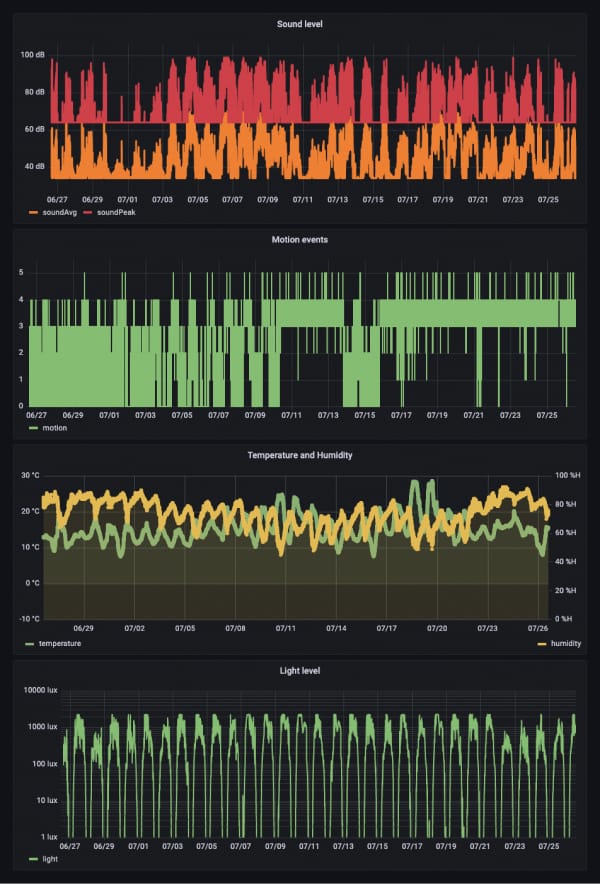Click the 07/11 tick on the Sound level axis

(x=303, y=200)
